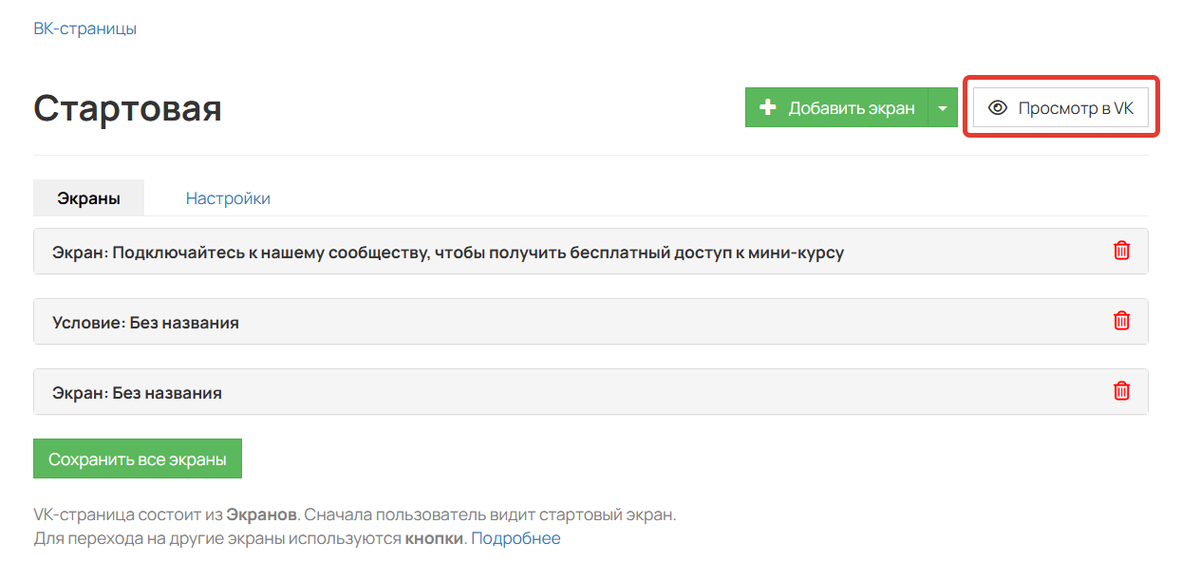
Task: Go back via ВК-страницы breadcrumb link
Action: pos(85,28)
